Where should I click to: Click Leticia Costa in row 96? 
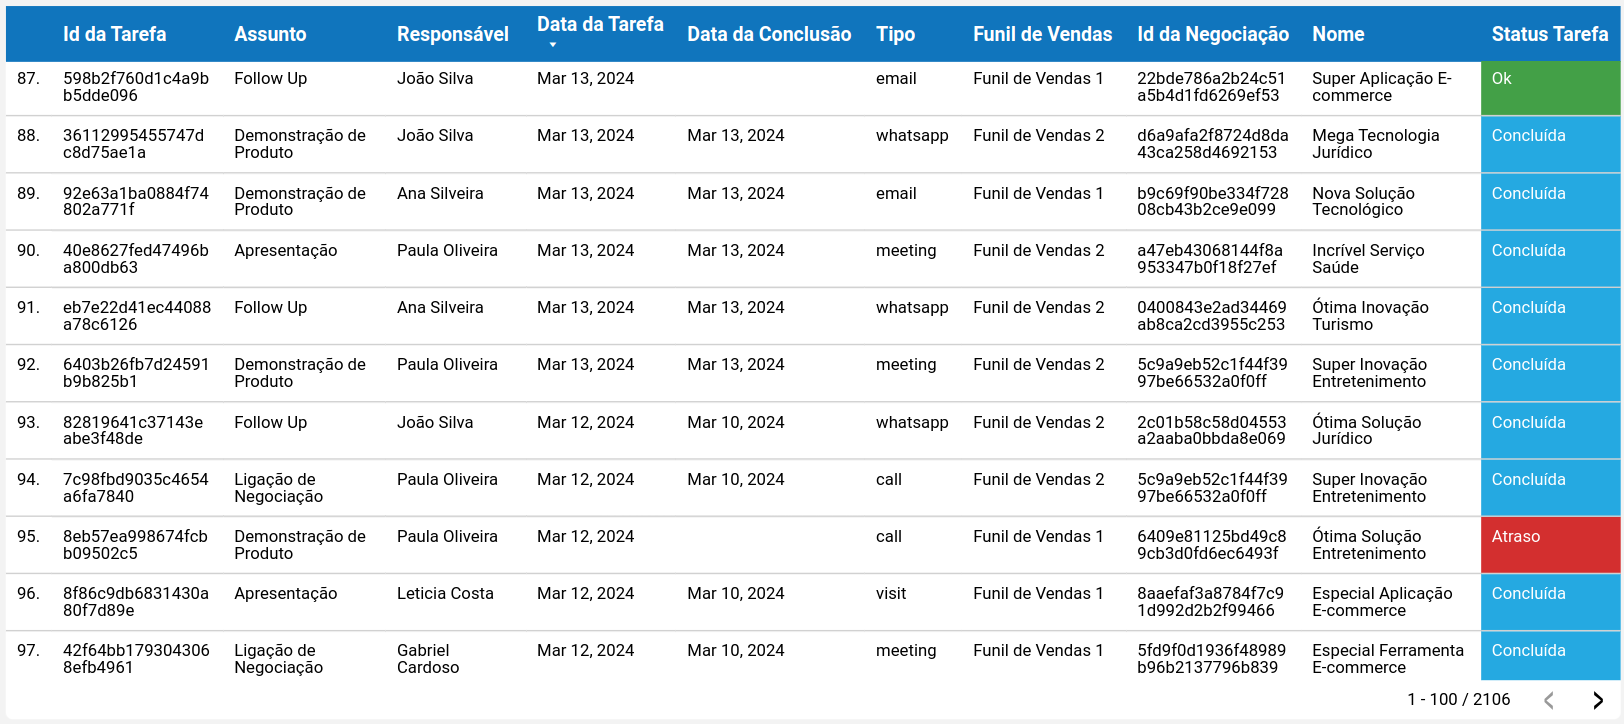point(445,594)
